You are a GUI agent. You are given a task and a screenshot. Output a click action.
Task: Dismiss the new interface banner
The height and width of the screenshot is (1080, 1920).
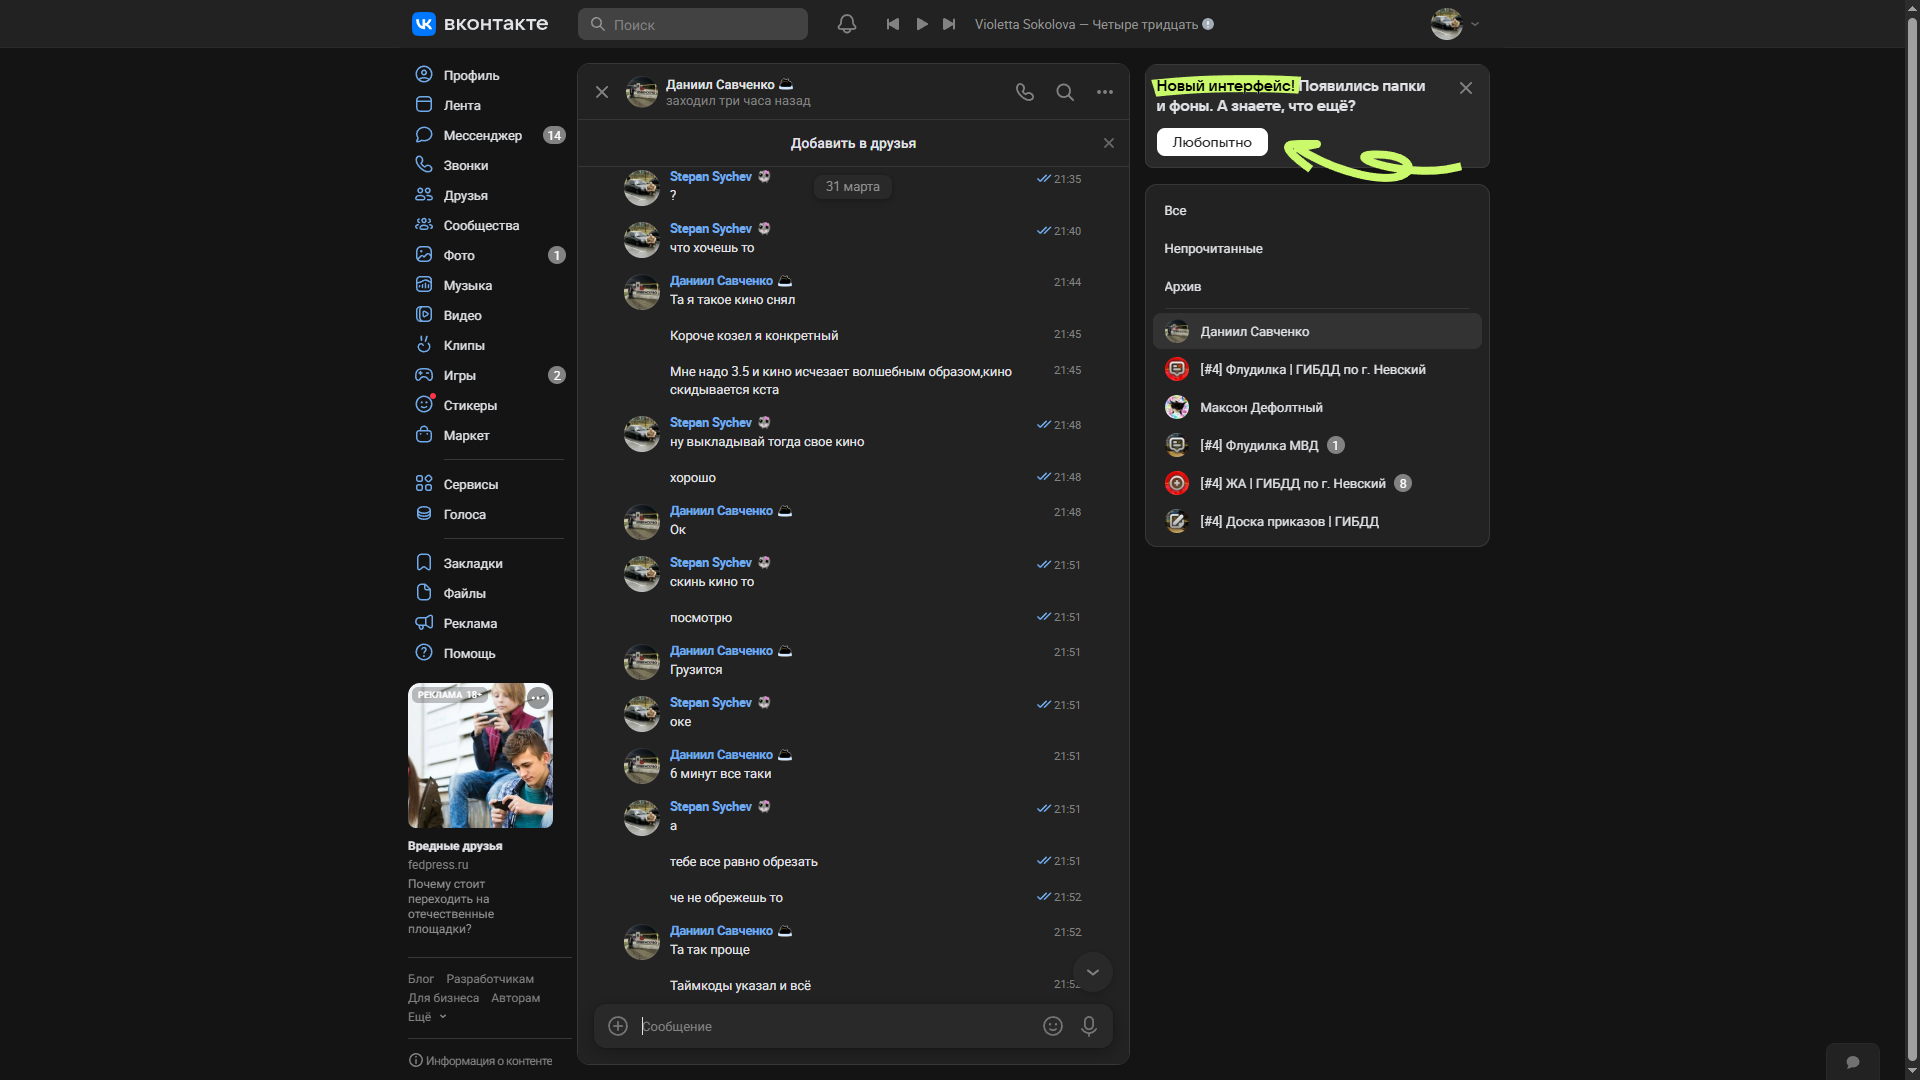1465,88
